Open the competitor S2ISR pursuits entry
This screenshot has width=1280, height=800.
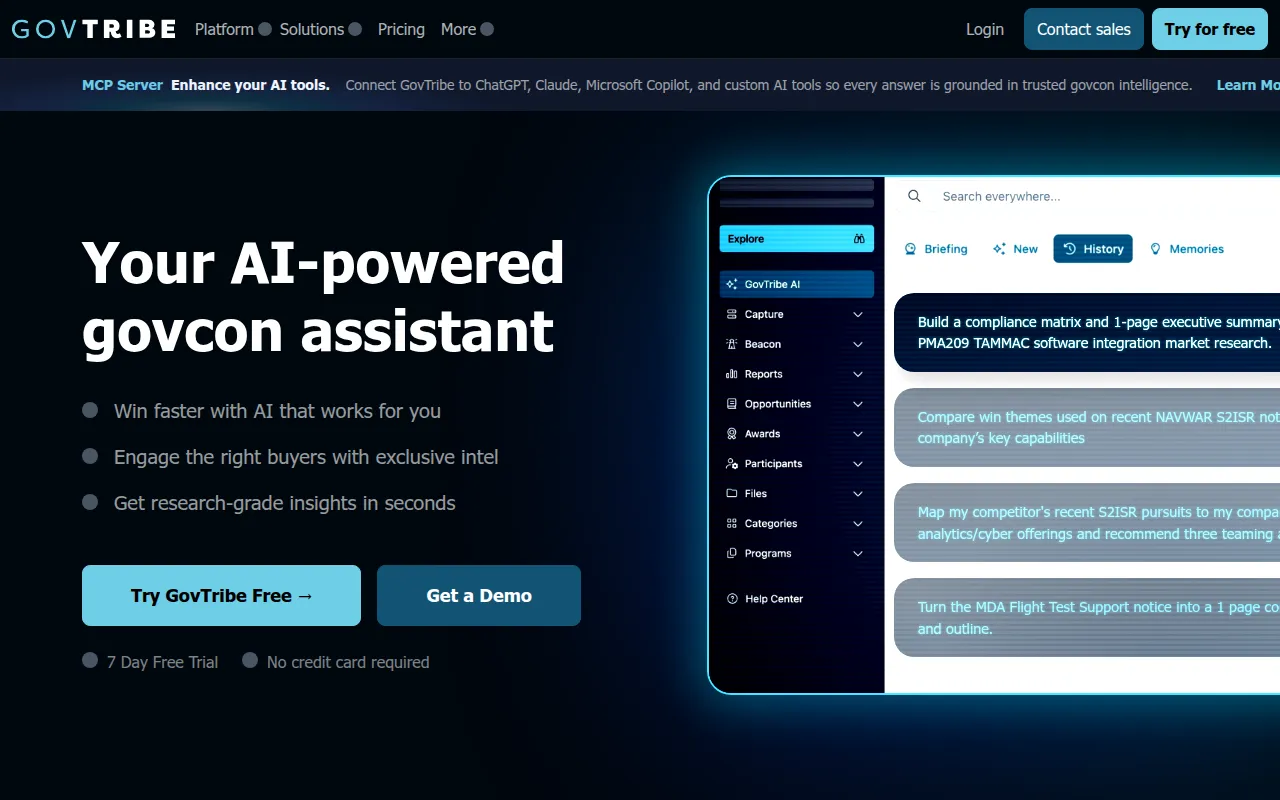[1087, 523]
